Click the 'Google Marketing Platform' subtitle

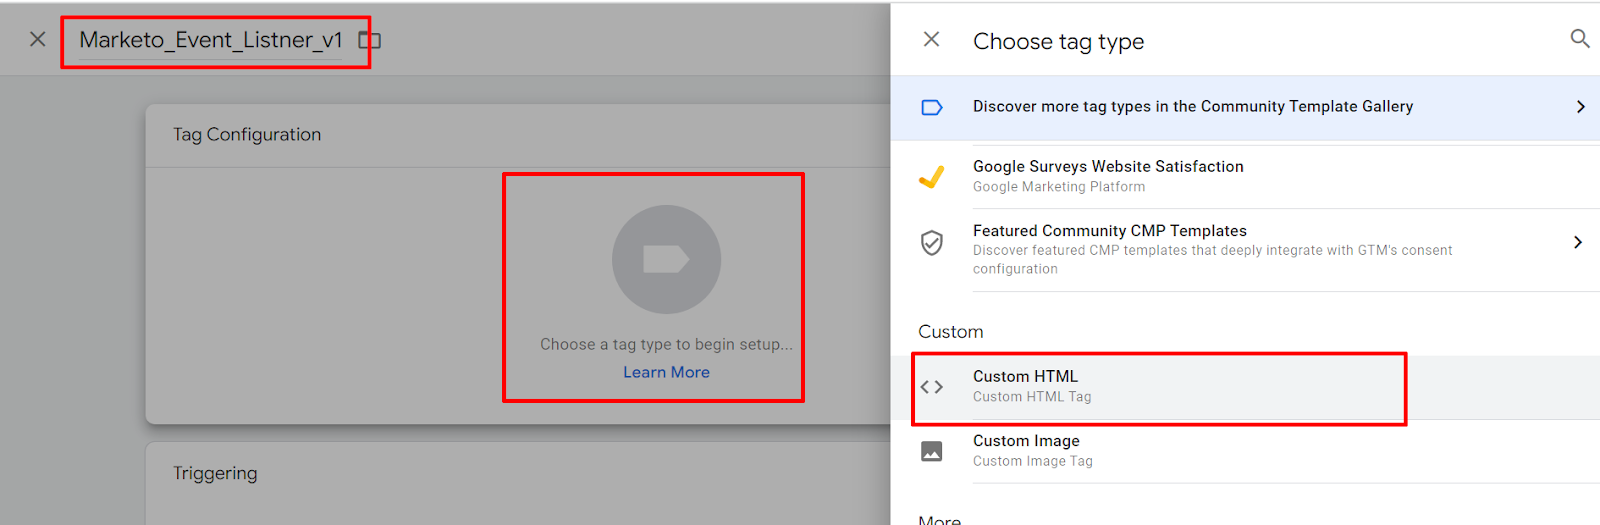pyautogui.click(x=1059, y=187)
